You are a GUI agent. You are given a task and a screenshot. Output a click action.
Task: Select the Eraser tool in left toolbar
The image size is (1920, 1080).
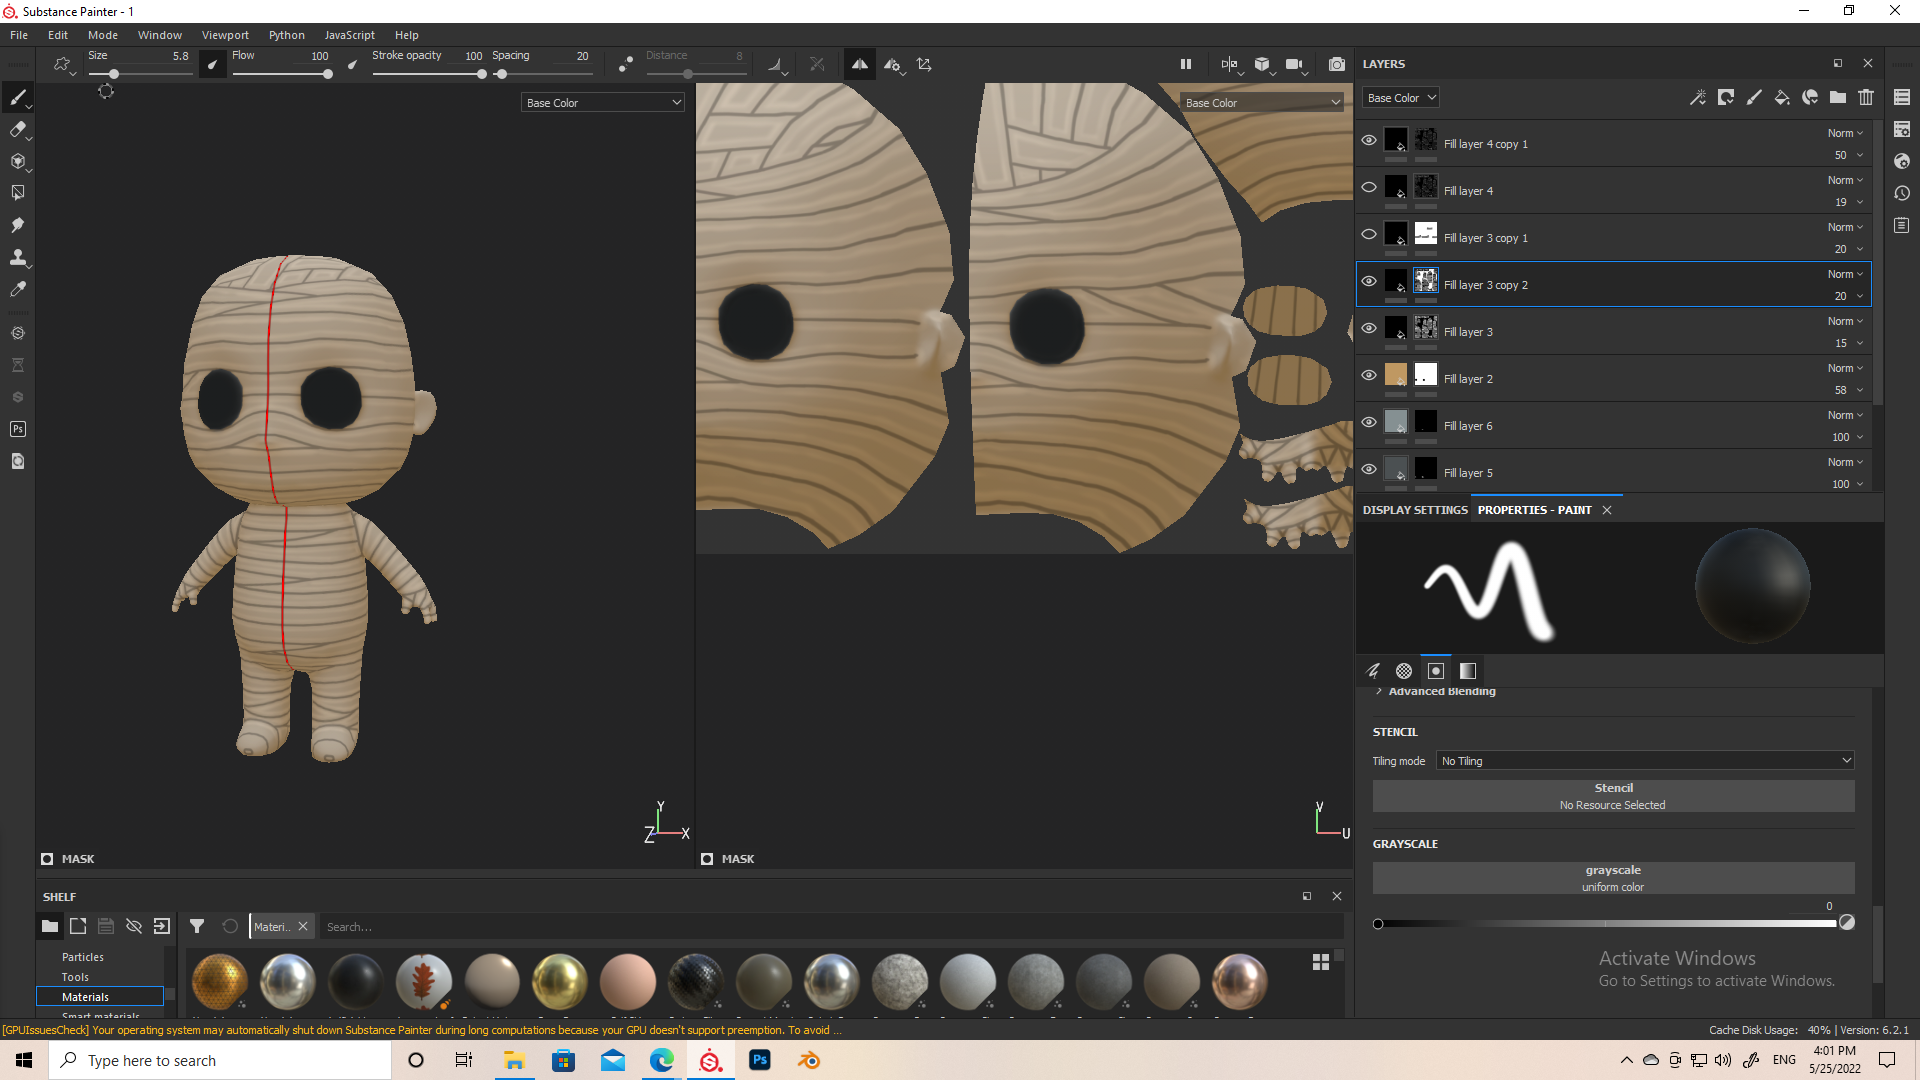tap(17, 129)
